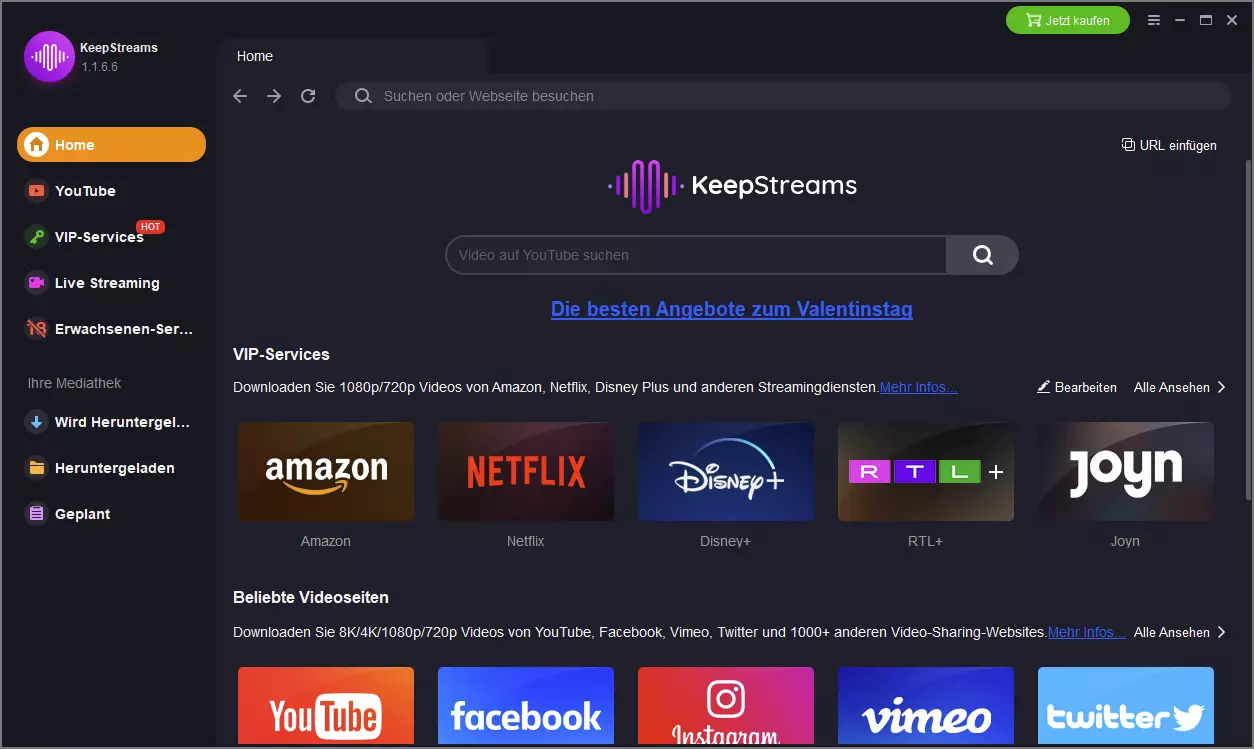Click Mehr Infos link under Beliebte Videoseiten
This screenshot has height=749, width=1254.
point(1086,632)
